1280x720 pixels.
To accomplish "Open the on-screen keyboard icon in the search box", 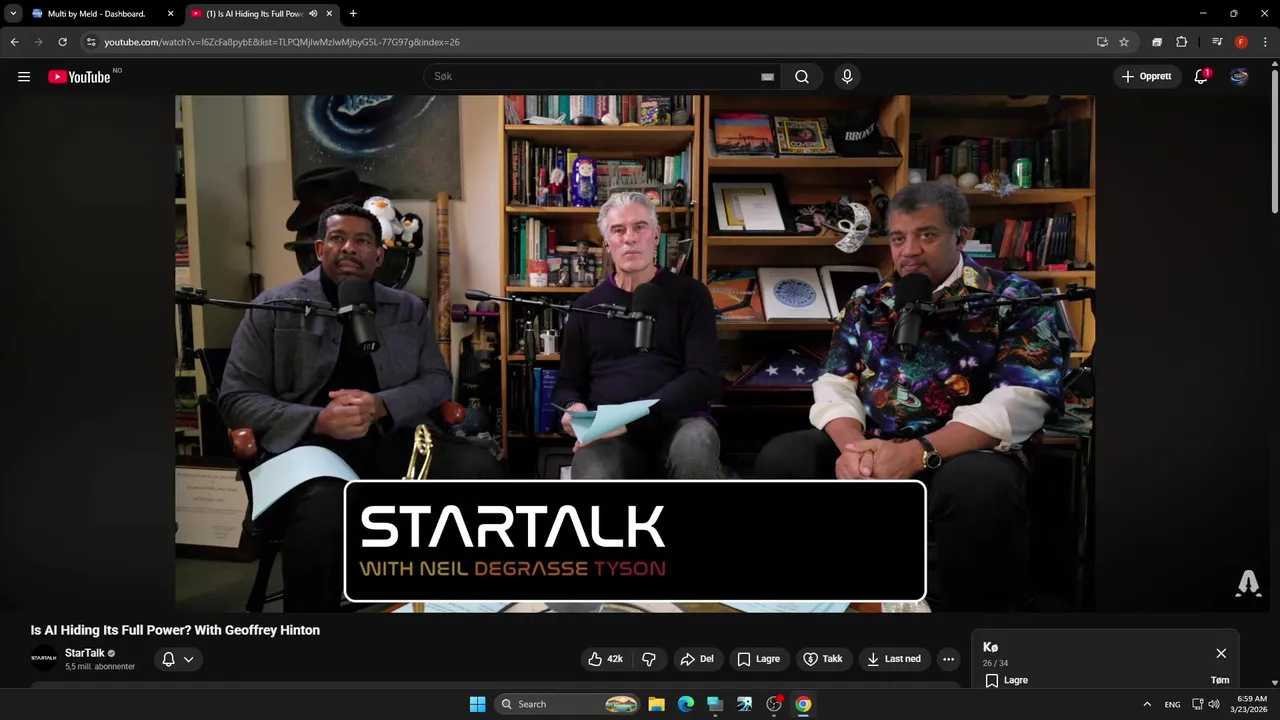I will 767,77.
